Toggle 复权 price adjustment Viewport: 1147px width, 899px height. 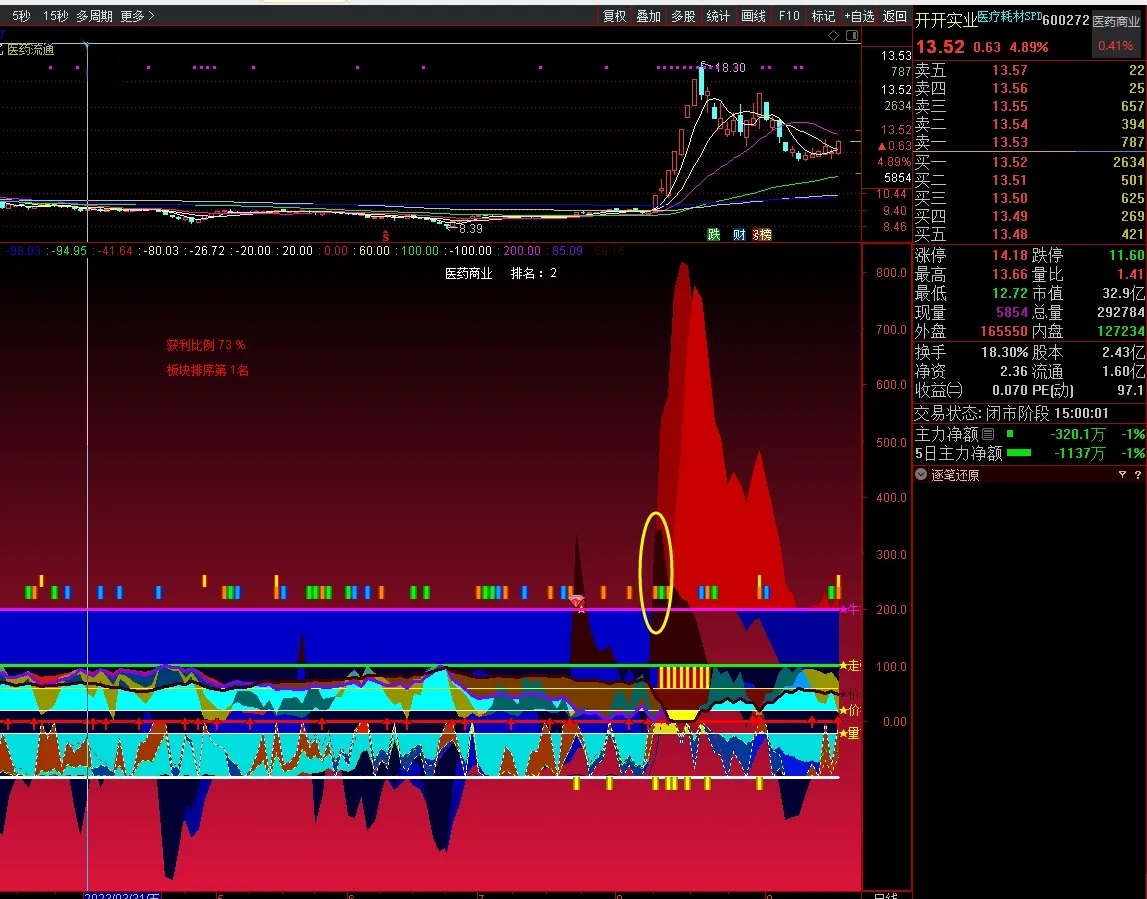[614, 16]
